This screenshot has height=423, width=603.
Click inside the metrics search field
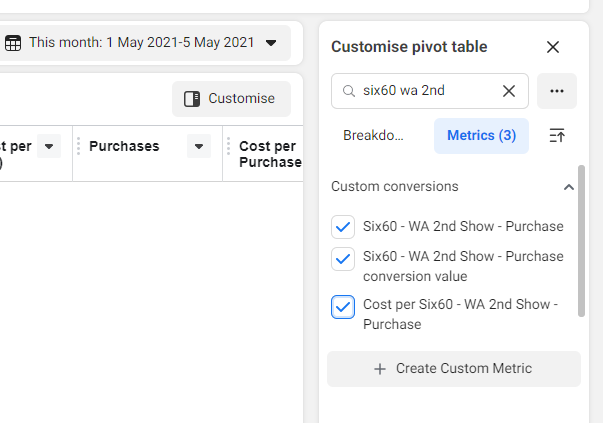point(430,91)
